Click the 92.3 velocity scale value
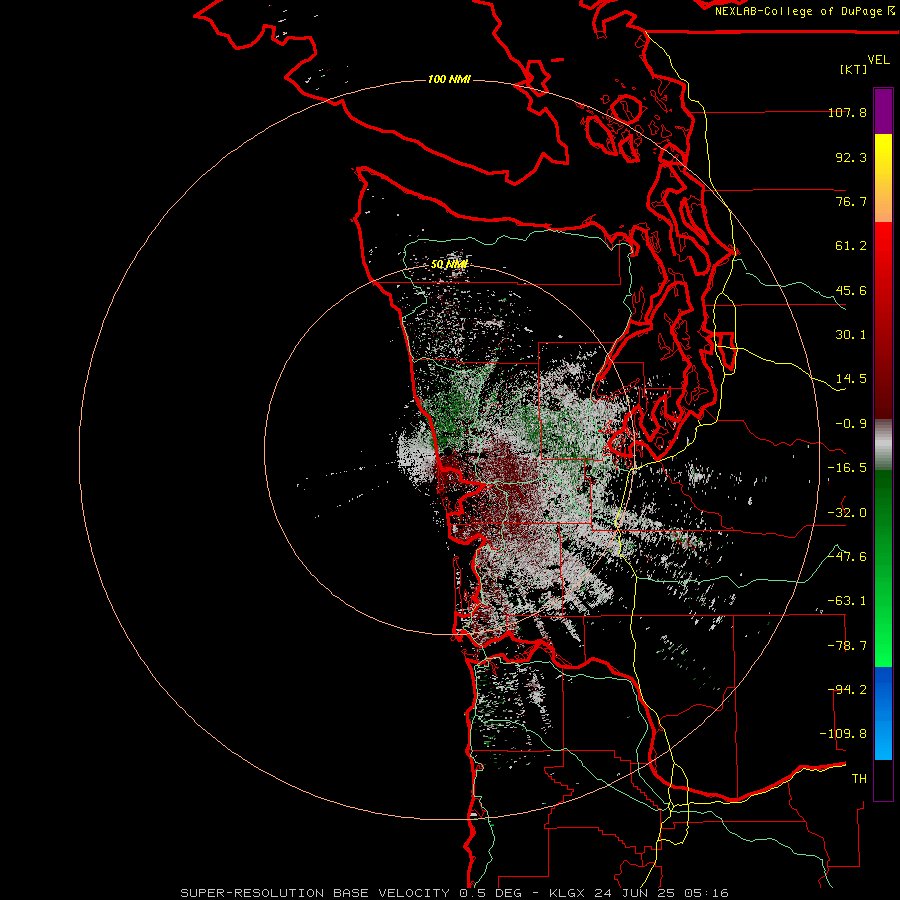The height and width of the screenshot is (900, 900). [x=851, y=157]
